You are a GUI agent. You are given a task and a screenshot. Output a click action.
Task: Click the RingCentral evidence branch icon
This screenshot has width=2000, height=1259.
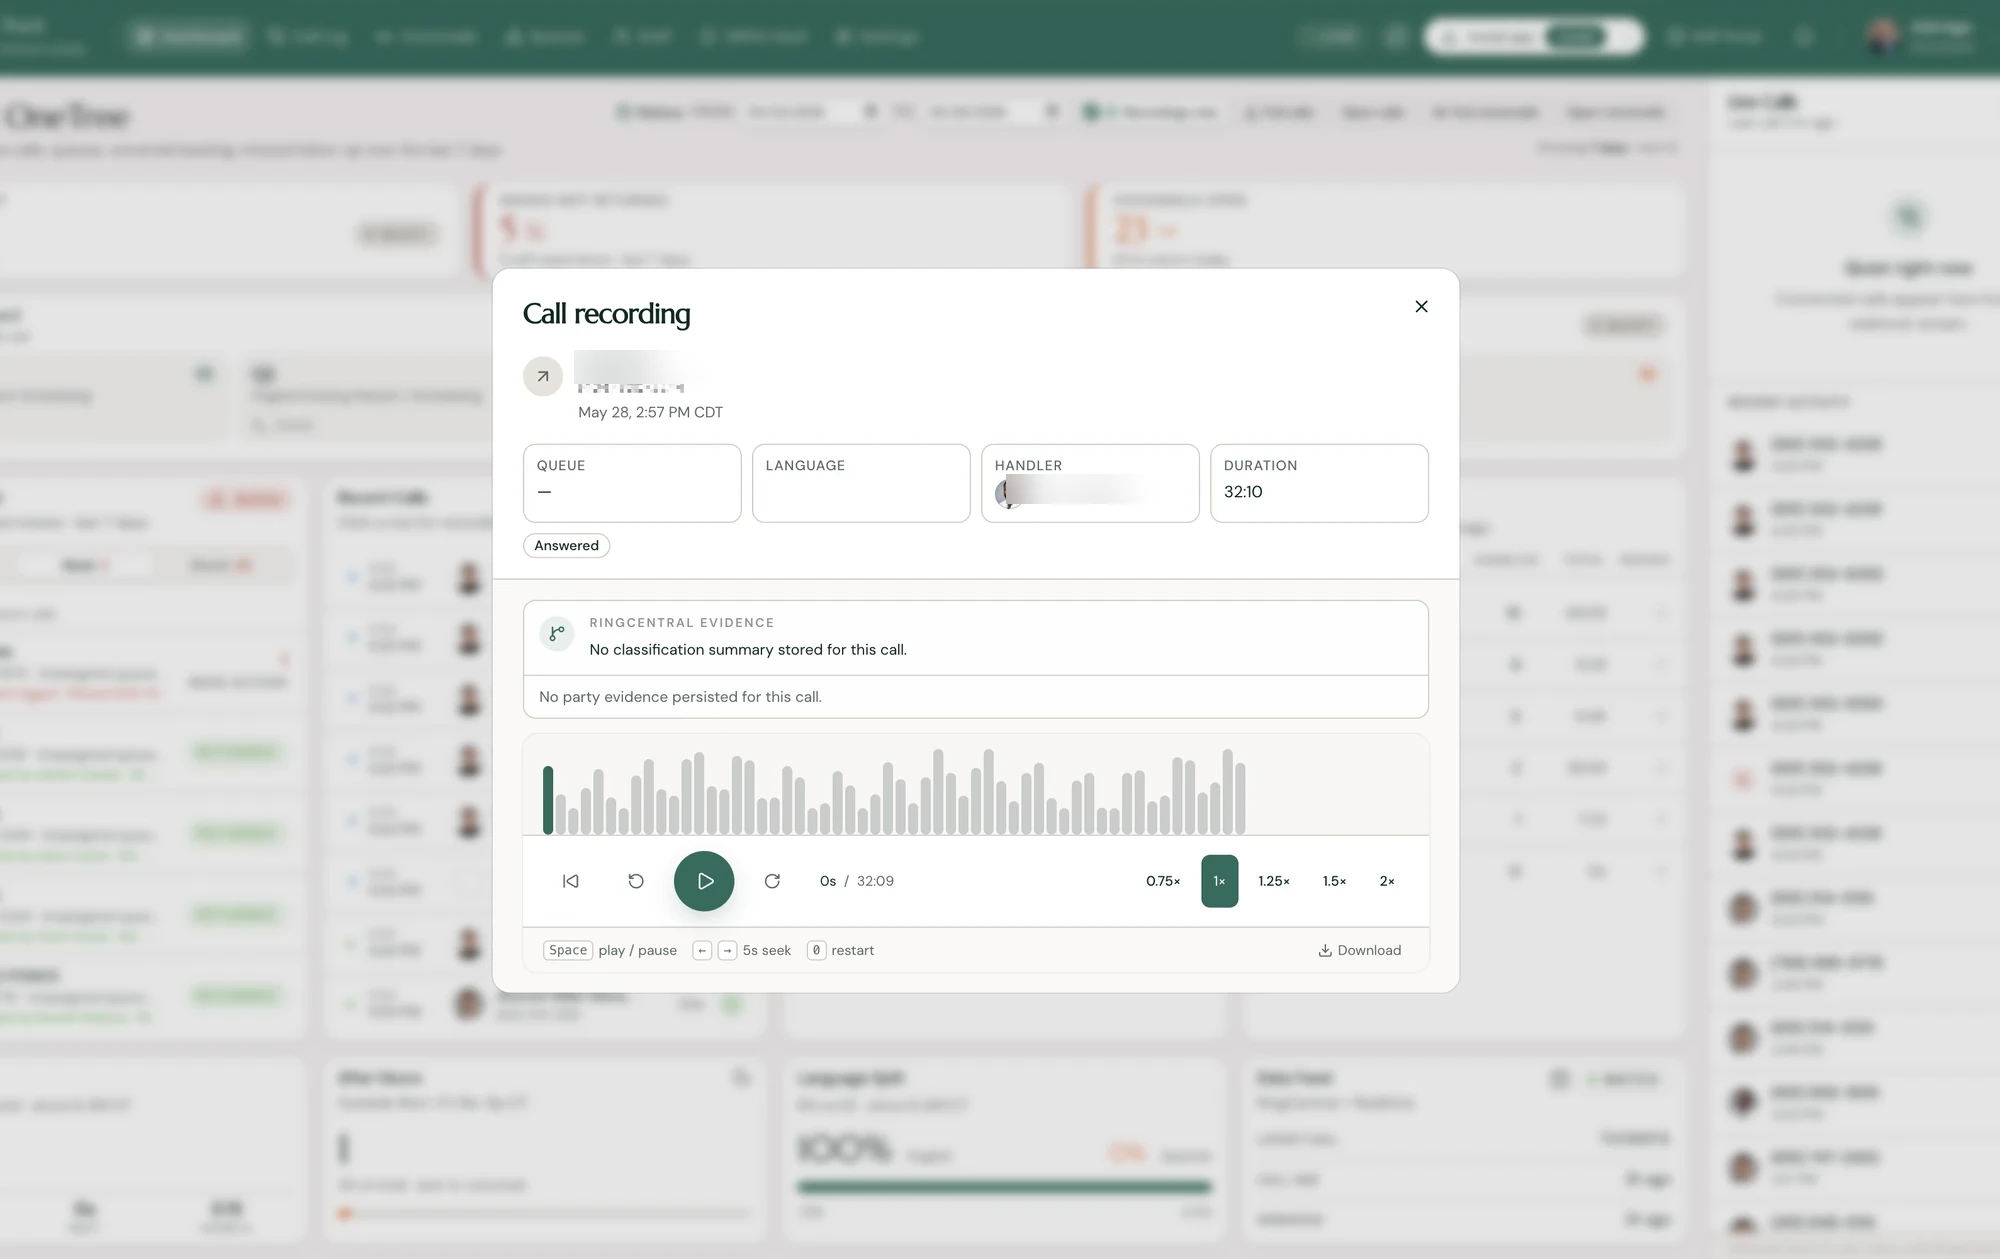(x=557, y=633)
